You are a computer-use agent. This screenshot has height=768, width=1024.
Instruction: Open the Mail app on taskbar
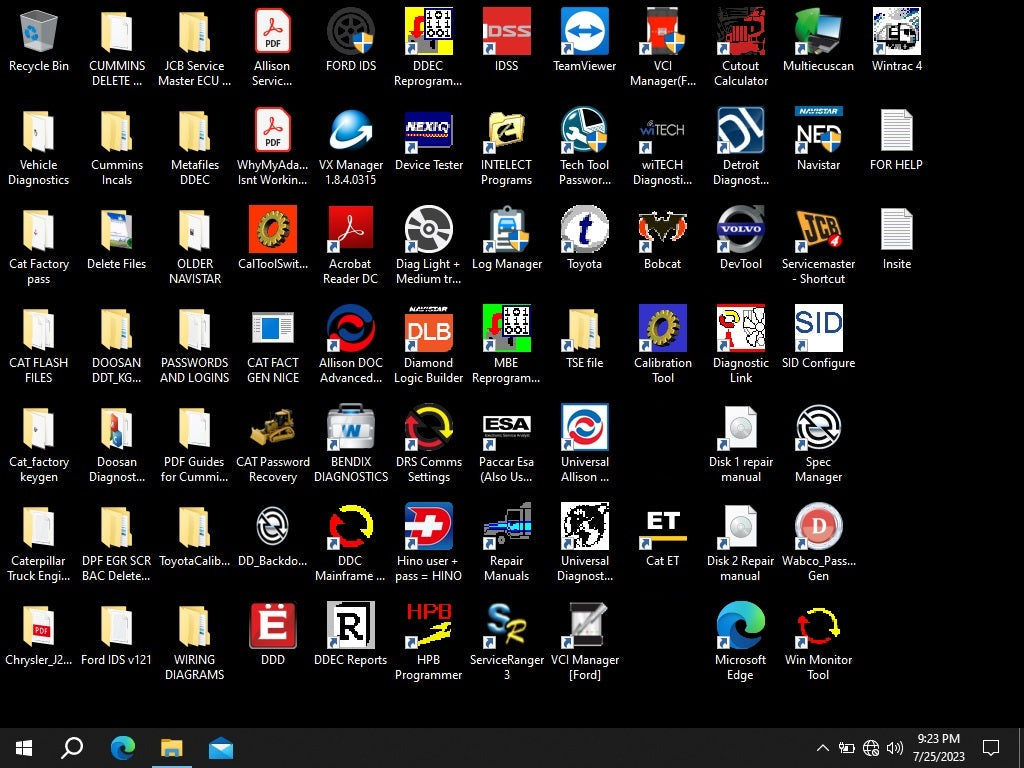click(221, 748)
